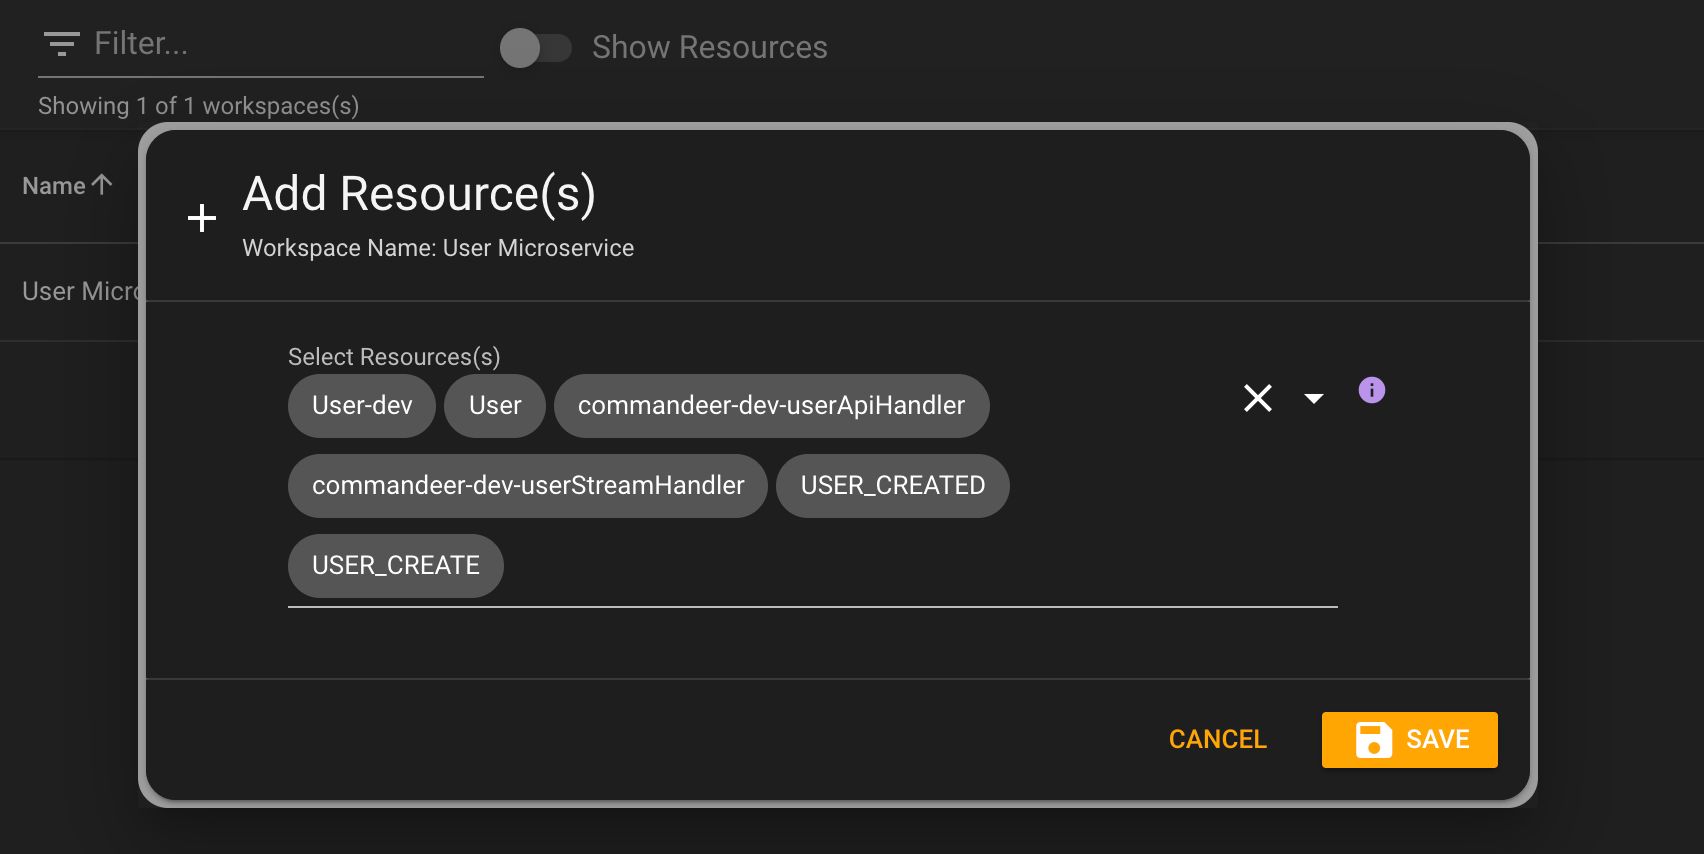Click the Add Resource(s) heading
Viewport: 1704px width, 854px height.
[420, 194]
